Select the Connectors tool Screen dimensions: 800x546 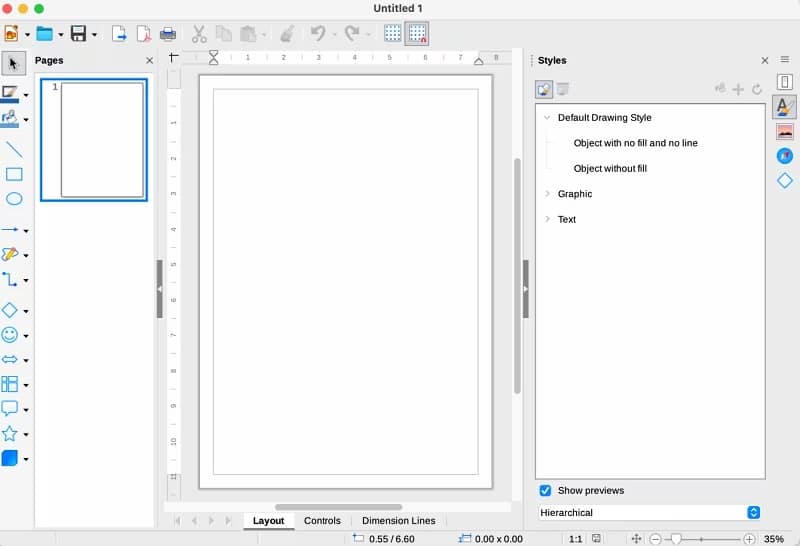pos(10,280)
